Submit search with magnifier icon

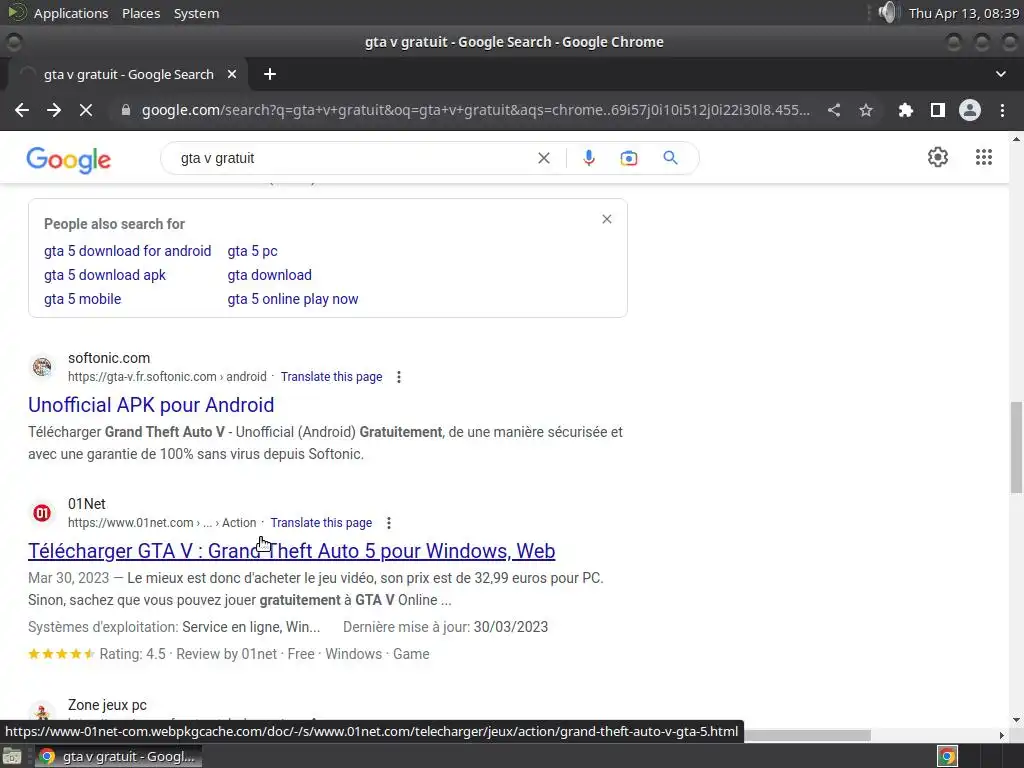click(670, 158)
